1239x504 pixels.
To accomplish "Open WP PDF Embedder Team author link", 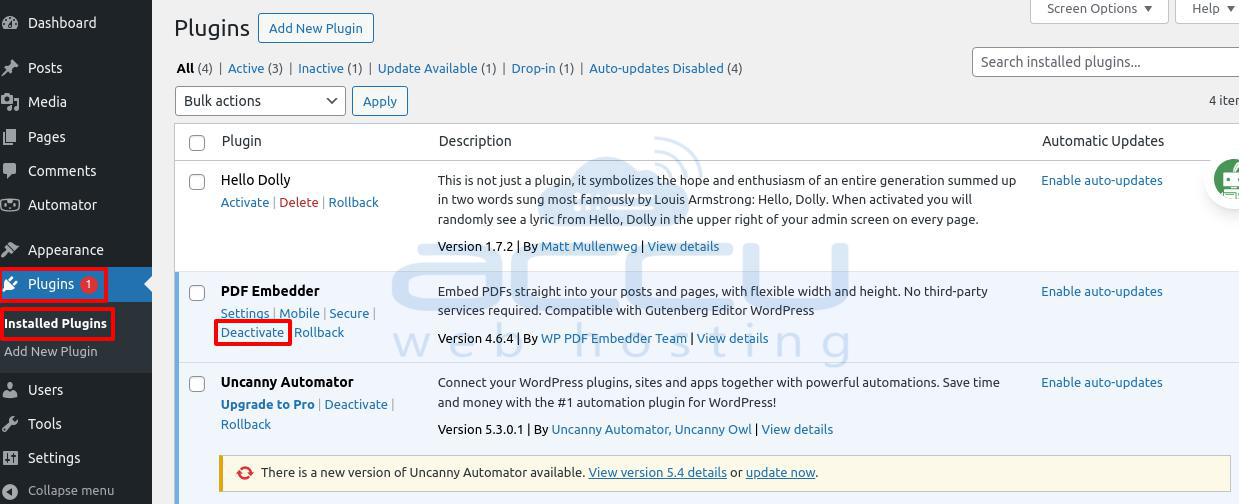I will pos(614,339).
